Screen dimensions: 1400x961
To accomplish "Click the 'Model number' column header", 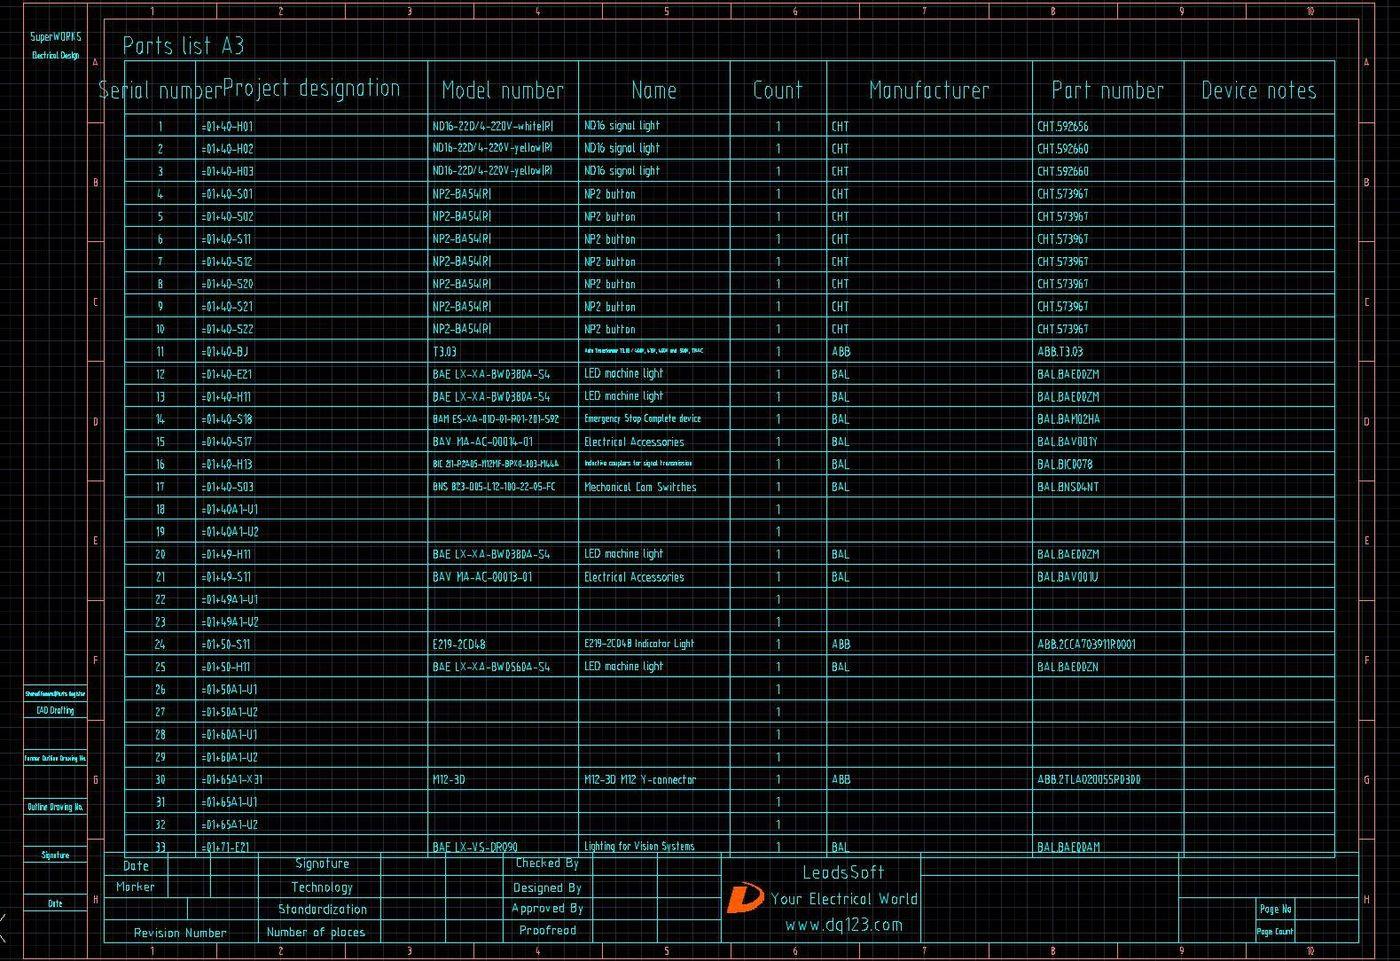I will tap(503, 91).
